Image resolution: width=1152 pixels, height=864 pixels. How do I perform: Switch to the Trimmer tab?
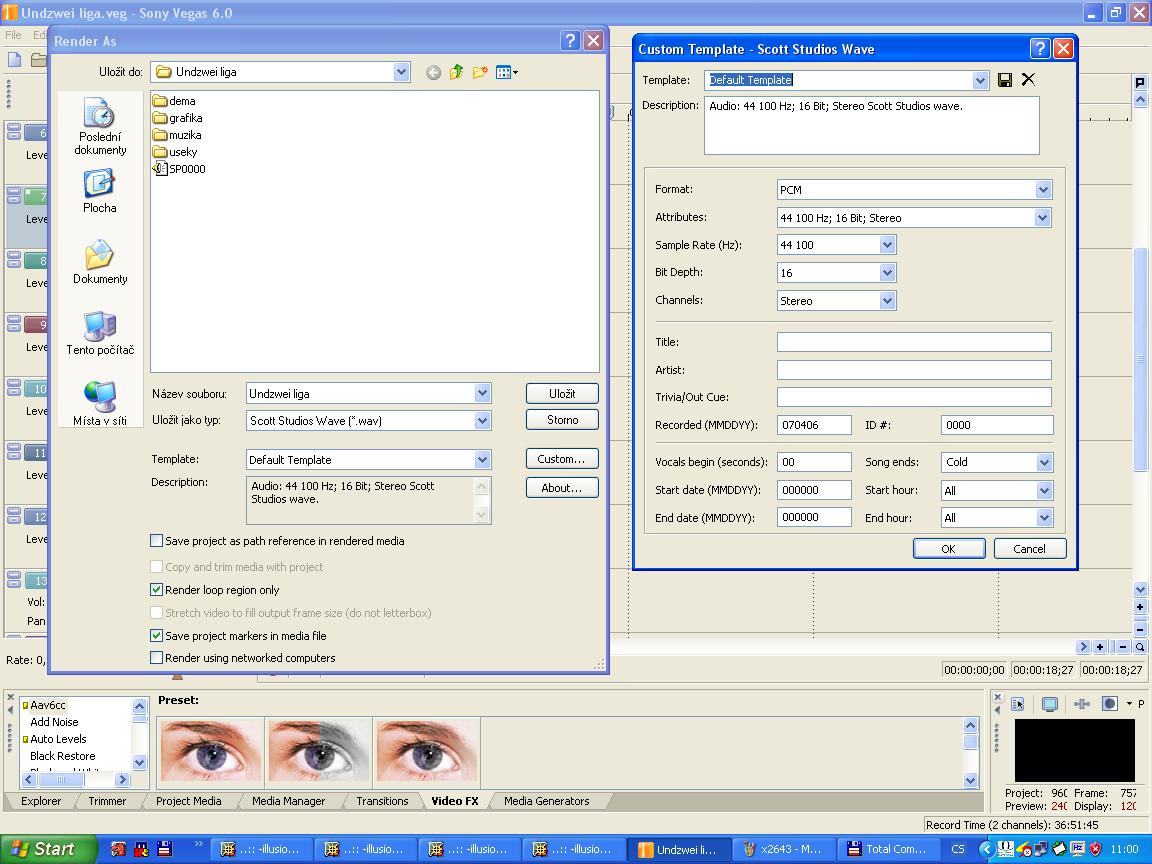pos(107,801)
